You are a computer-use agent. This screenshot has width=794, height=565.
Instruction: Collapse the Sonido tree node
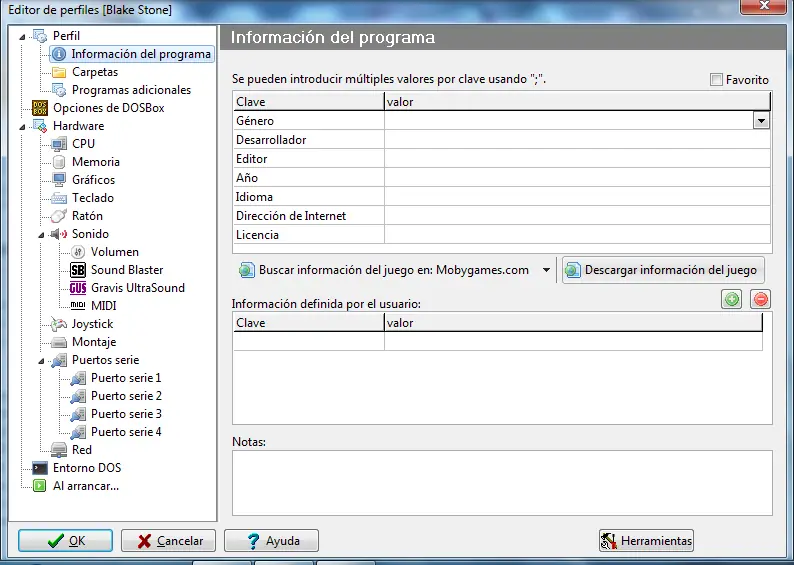[41, 235]
